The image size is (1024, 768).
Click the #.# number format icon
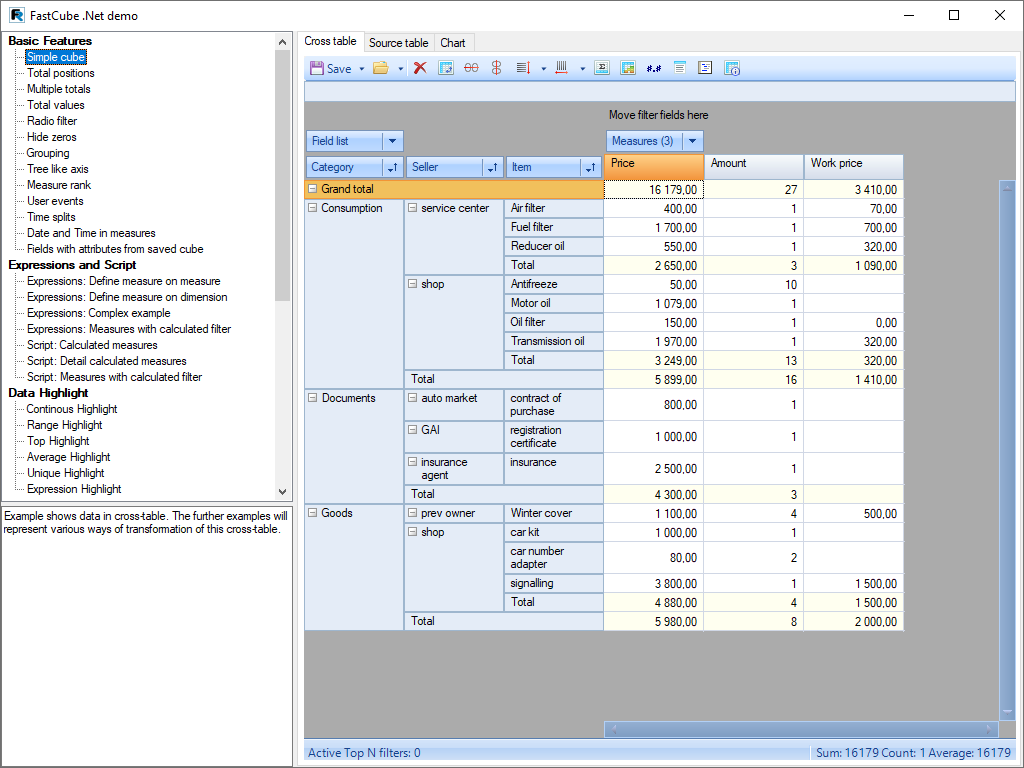654,68
